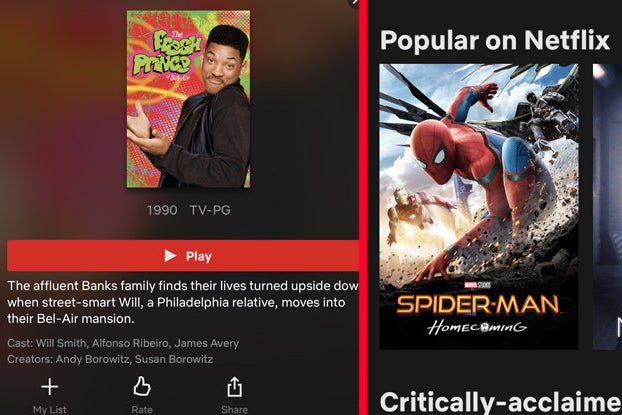Screen dimensions: 622x415
Task: Start playback with the red Play button
Action: point(183,256)
